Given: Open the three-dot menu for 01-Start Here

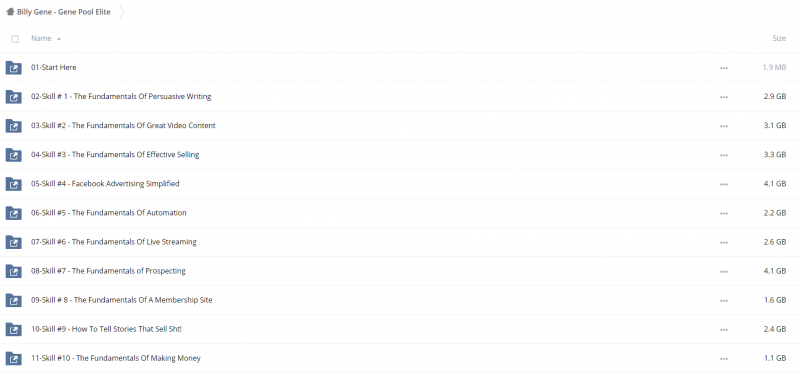Looking at the screenshot, I should (x=723, y=68).
